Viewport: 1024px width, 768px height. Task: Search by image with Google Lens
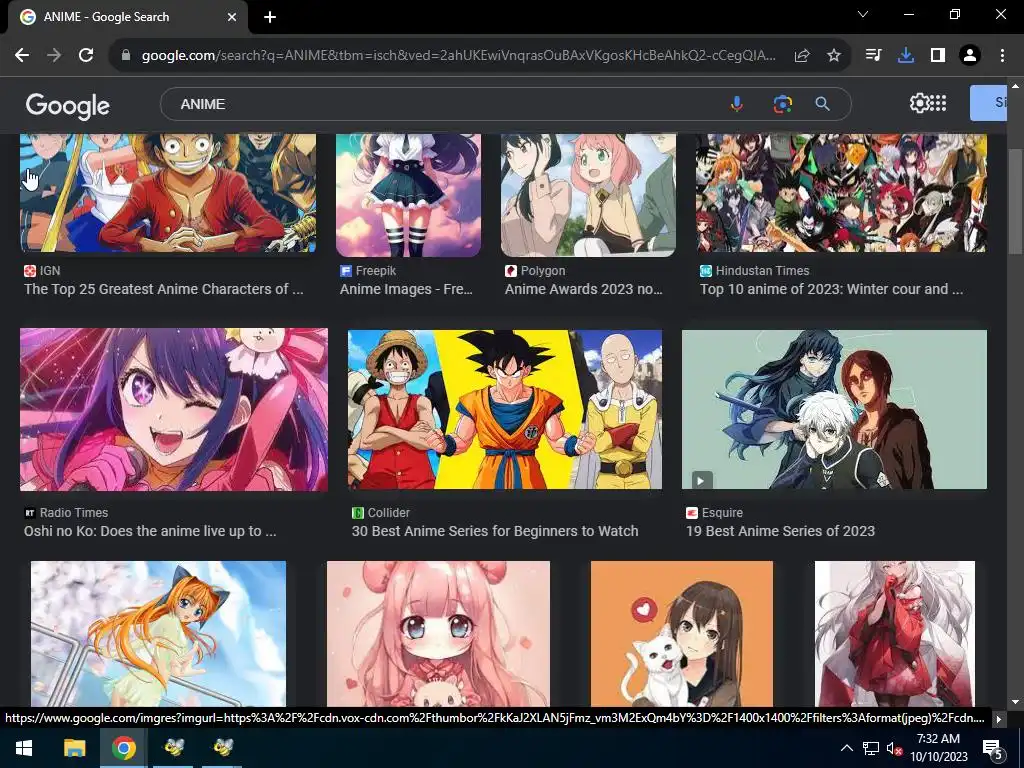tap(782, 104)
